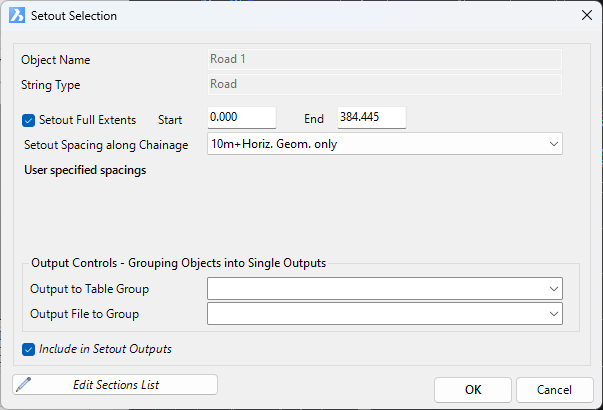Screen dimensions: 603x410
Task: Open the Output File to Group dropdown
Action: pyautogui.click(x=385, y=313)
